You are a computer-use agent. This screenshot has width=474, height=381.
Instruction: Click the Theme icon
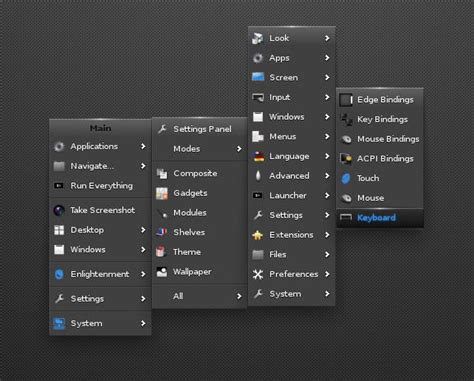[161, 252]
